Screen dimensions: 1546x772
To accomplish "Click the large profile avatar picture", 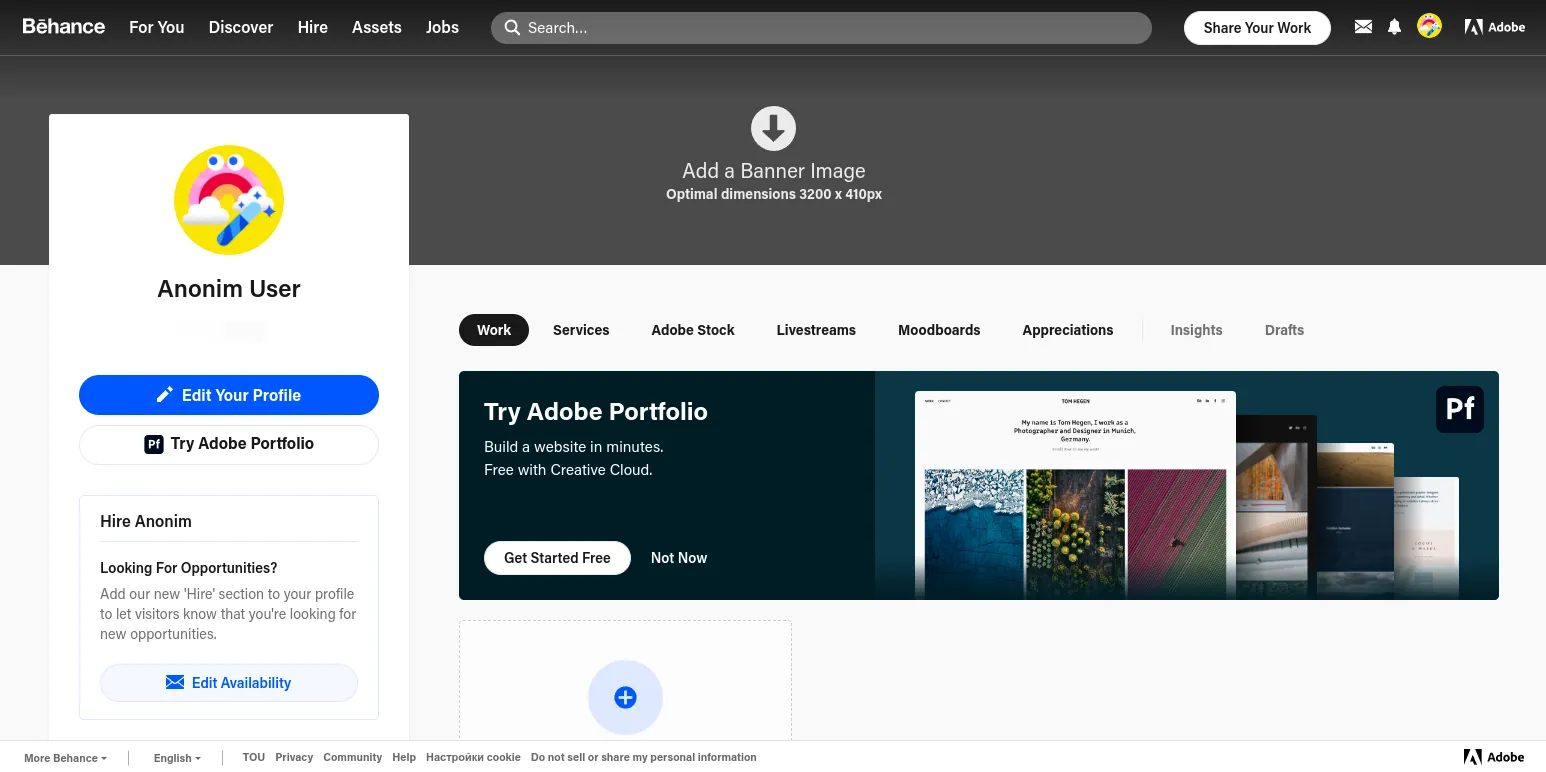I will click(x=229, y=200).
